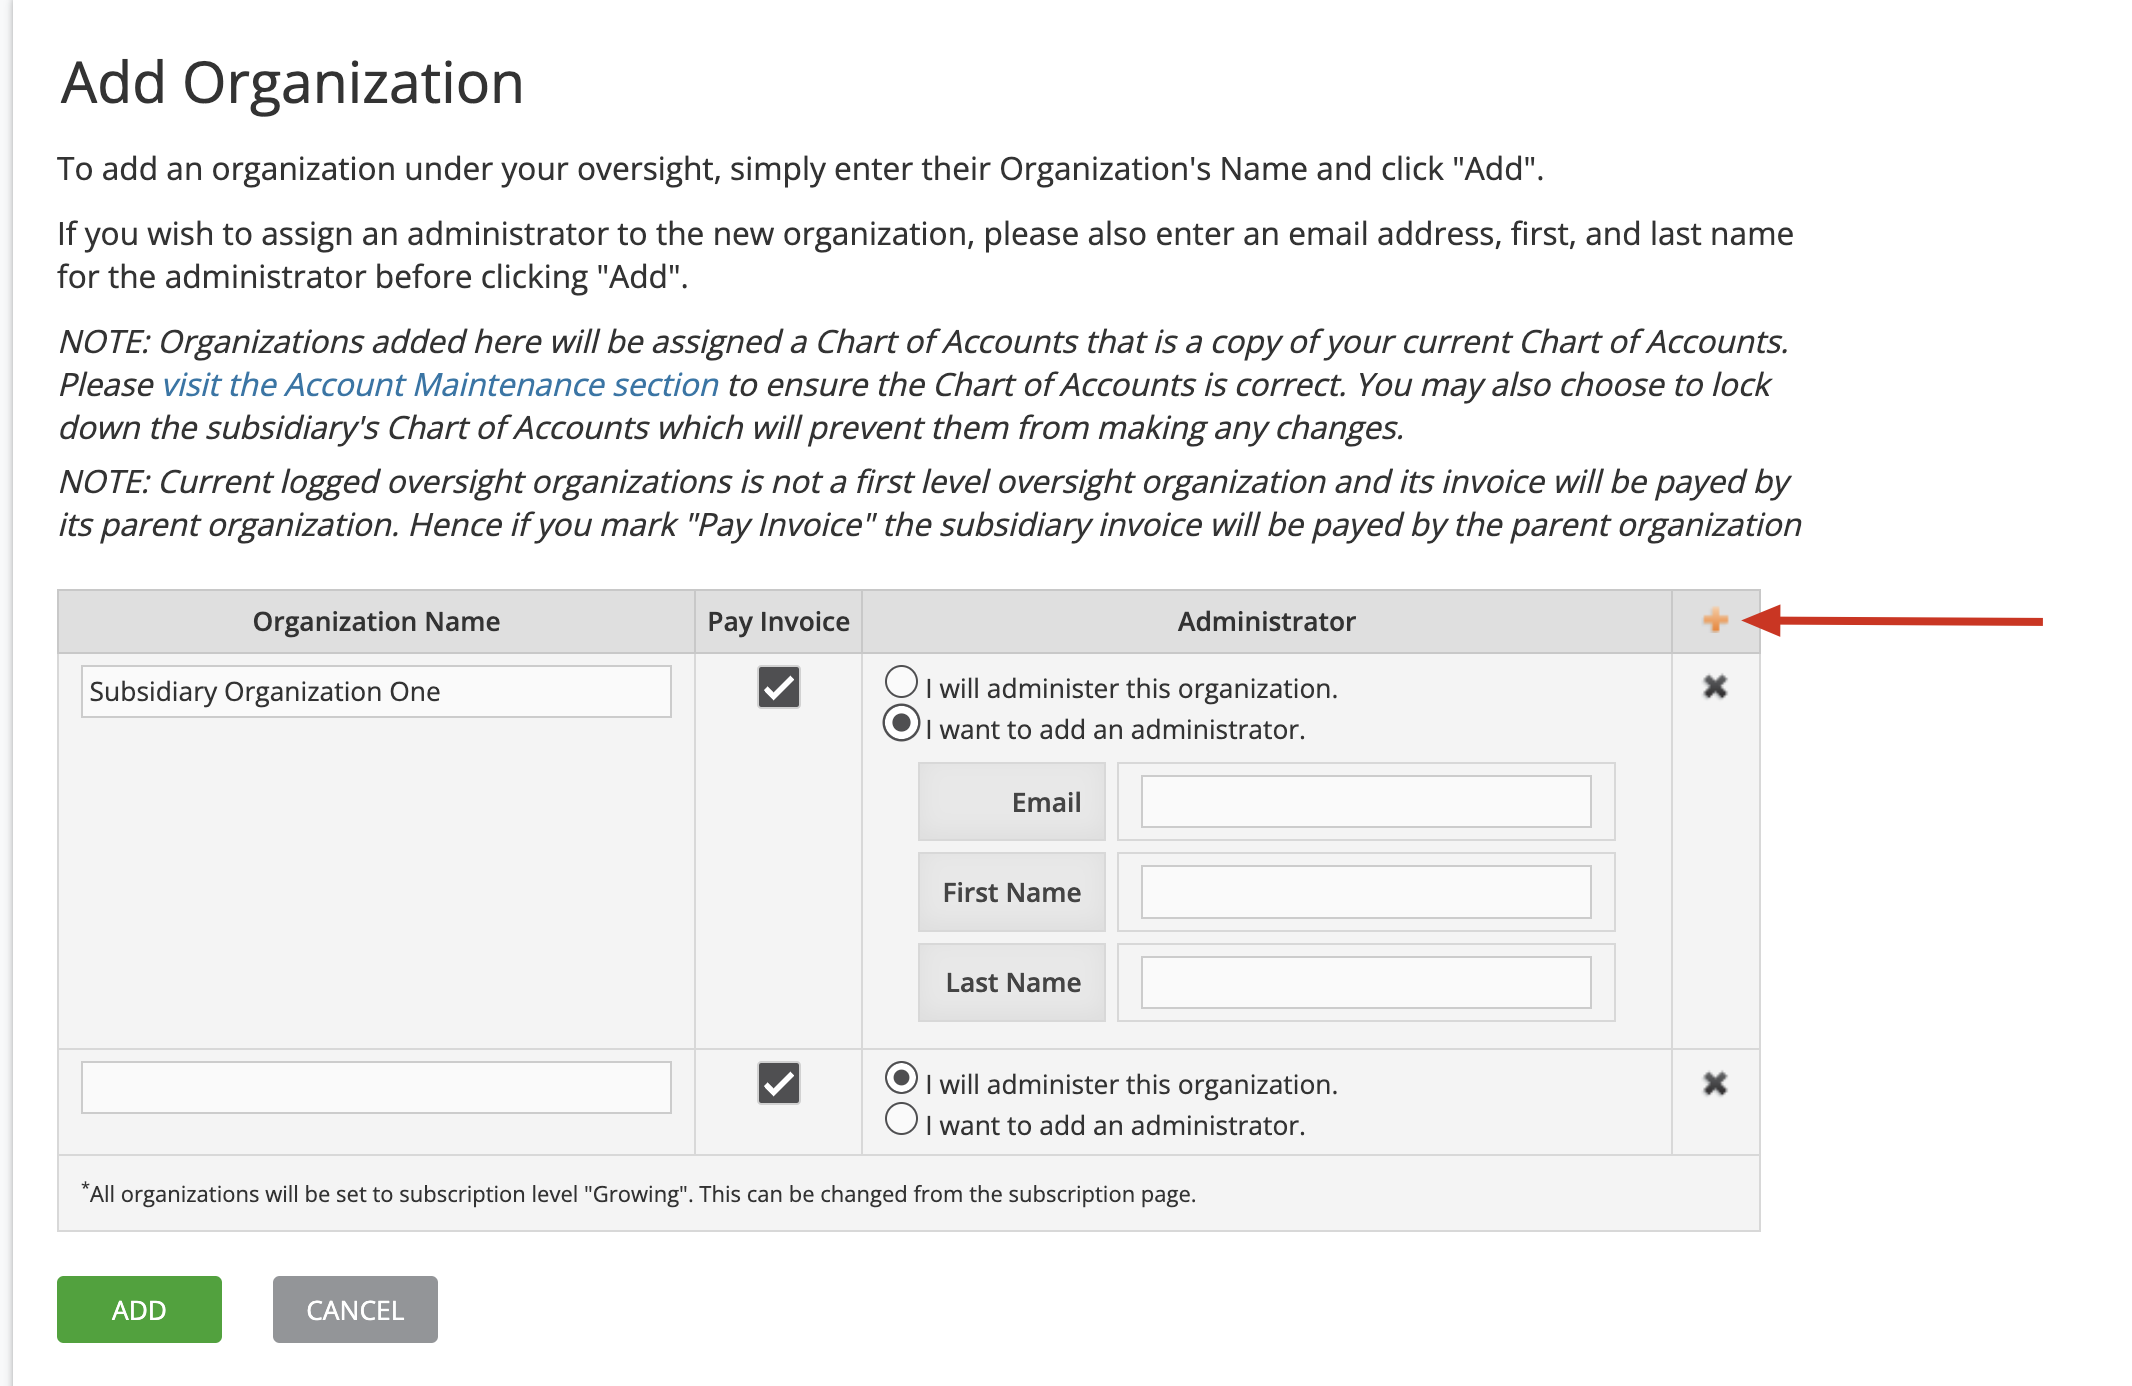The width and height of the screenshot is (2132, 1386).
Task: Remove the Subsidiary Organization One row
Action: click(x=1715, y=687)
